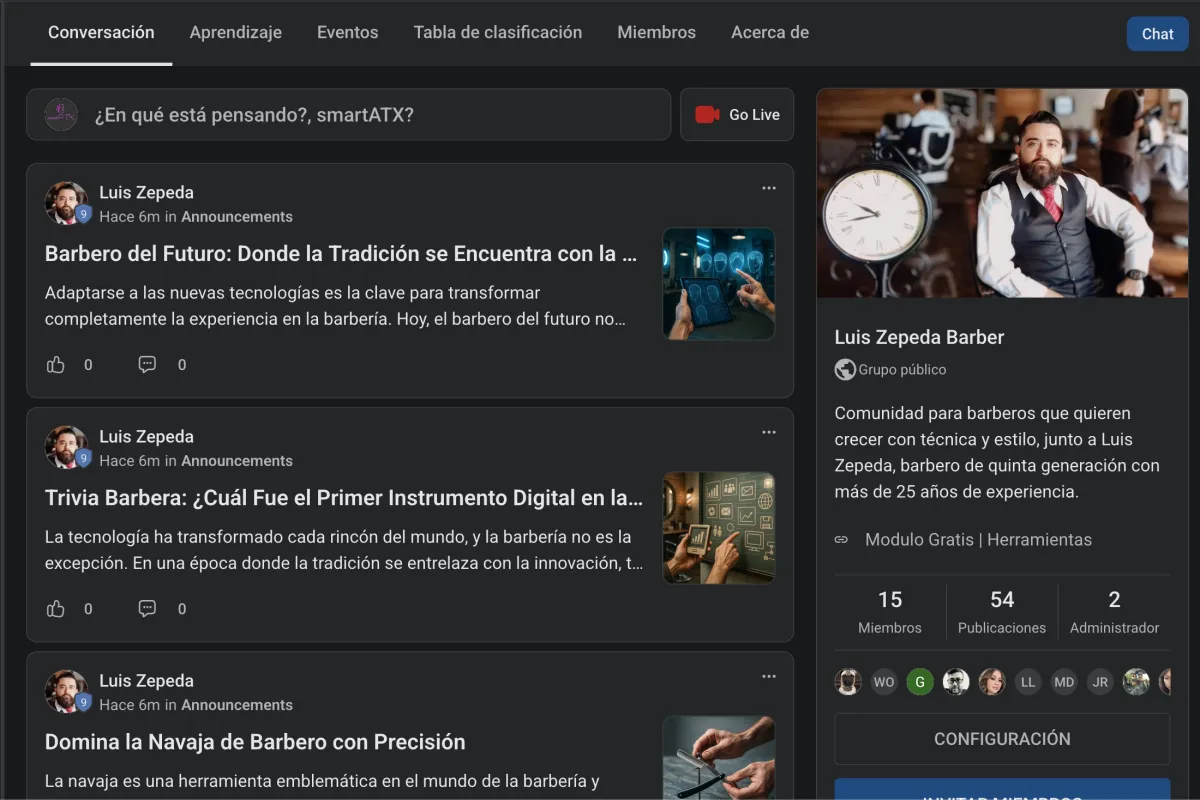The image size is (1200, 800).
Task: Open author name Luis Zepeda on Trivia Barbera post
Action: coord(146,437)
